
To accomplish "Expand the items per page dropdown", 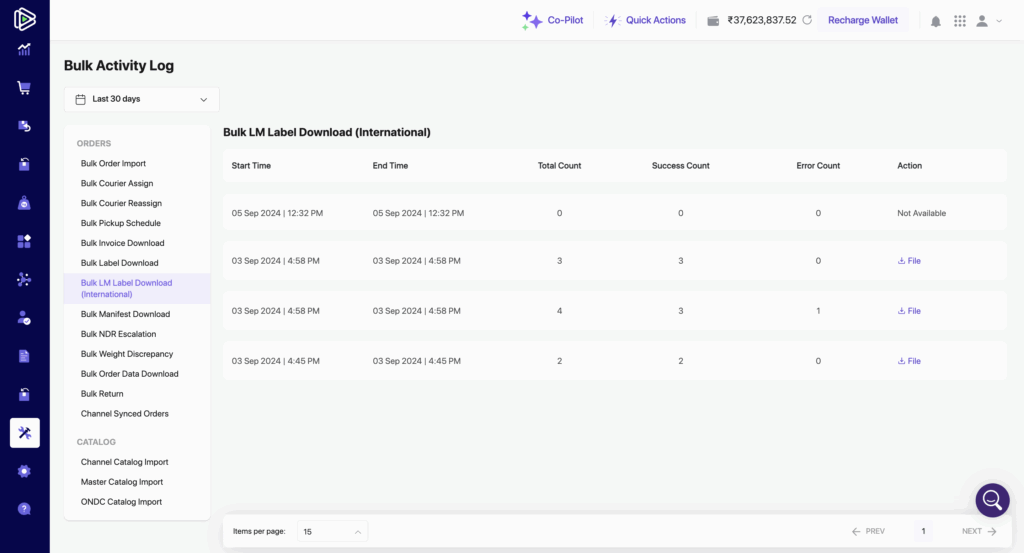I will (332, 532).
